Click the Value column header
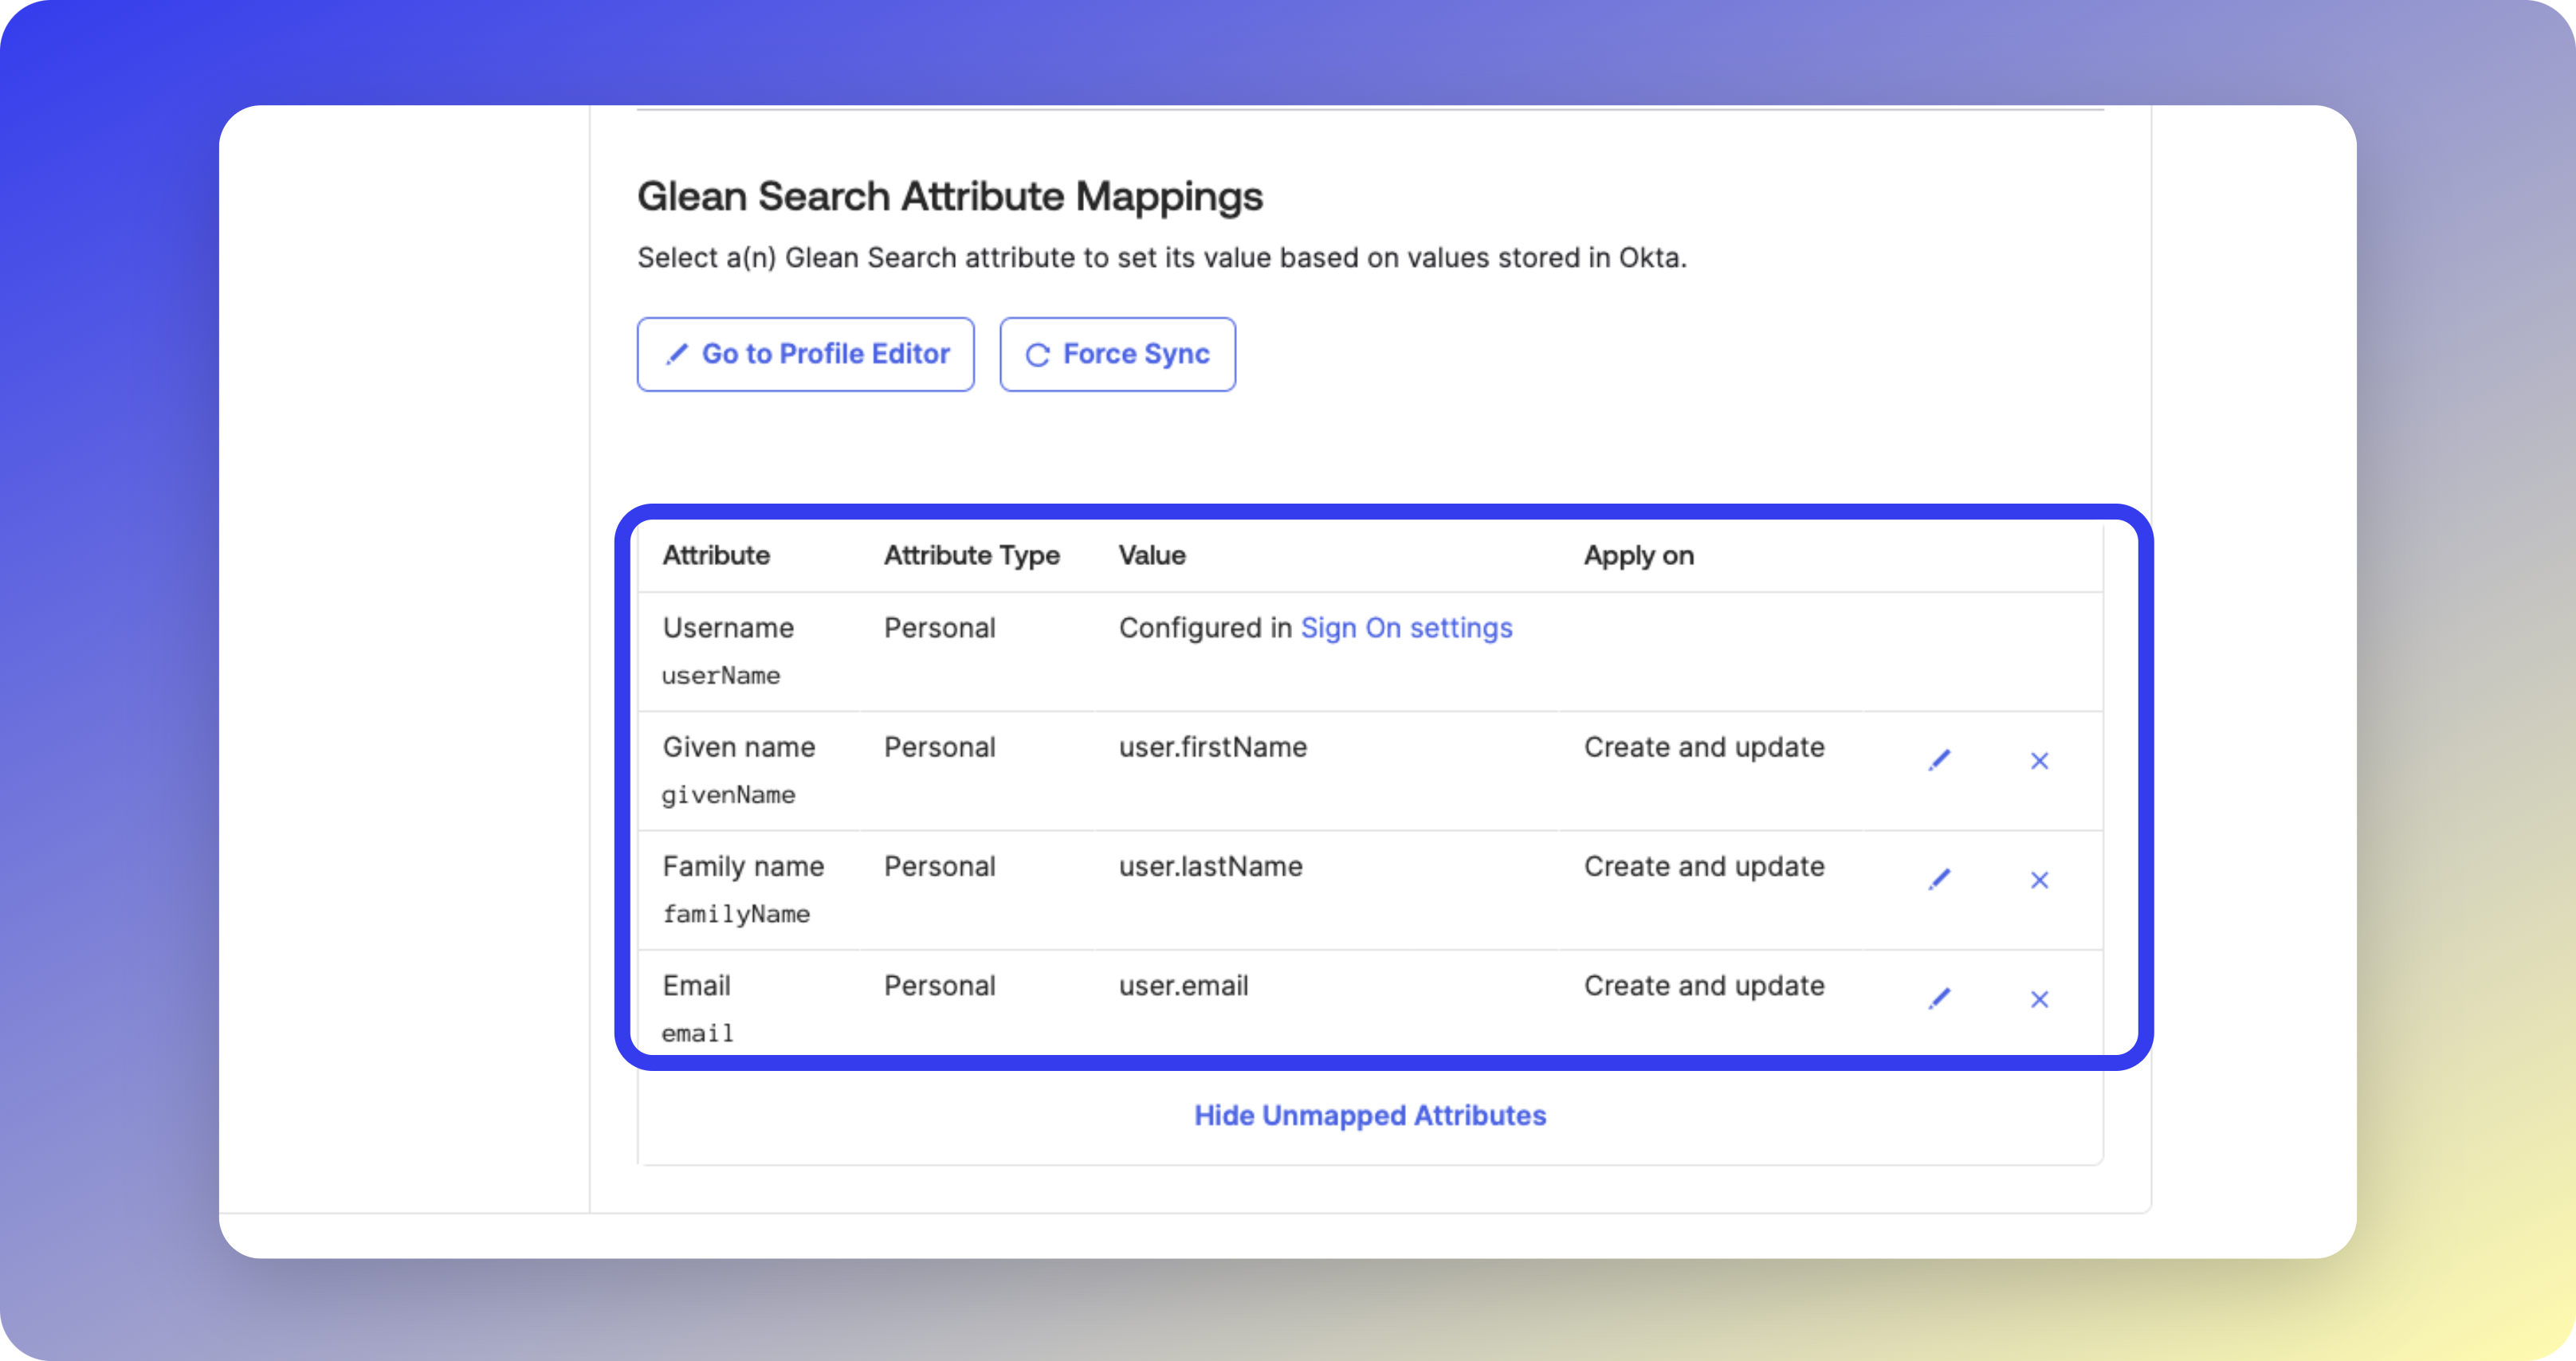This screenshot has width=2576, height=1361. click(1151, 555)
